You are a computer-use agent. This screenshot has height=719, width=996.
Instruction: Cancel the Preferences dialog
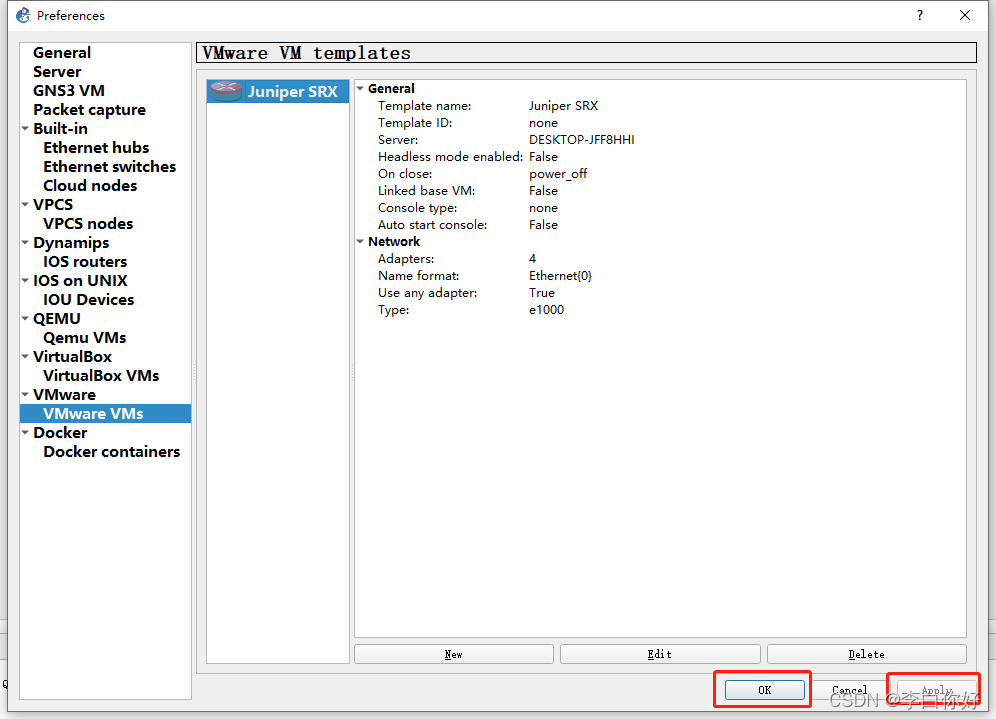tap(849, 690)
